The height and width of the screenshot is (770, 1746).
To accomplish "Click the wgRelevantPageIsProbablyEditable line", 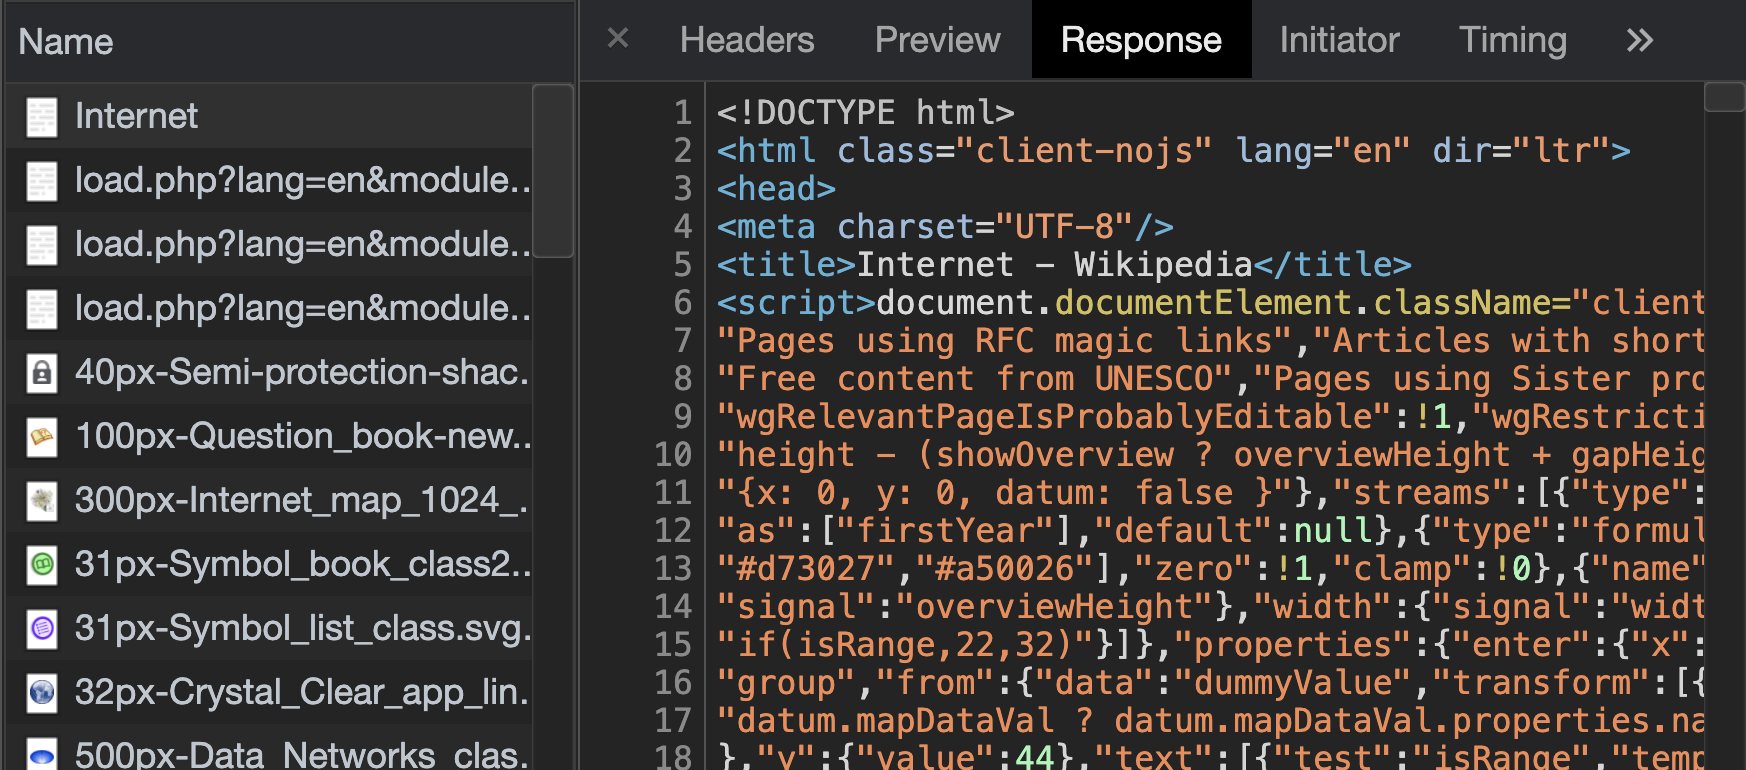I will point(1210,416).
